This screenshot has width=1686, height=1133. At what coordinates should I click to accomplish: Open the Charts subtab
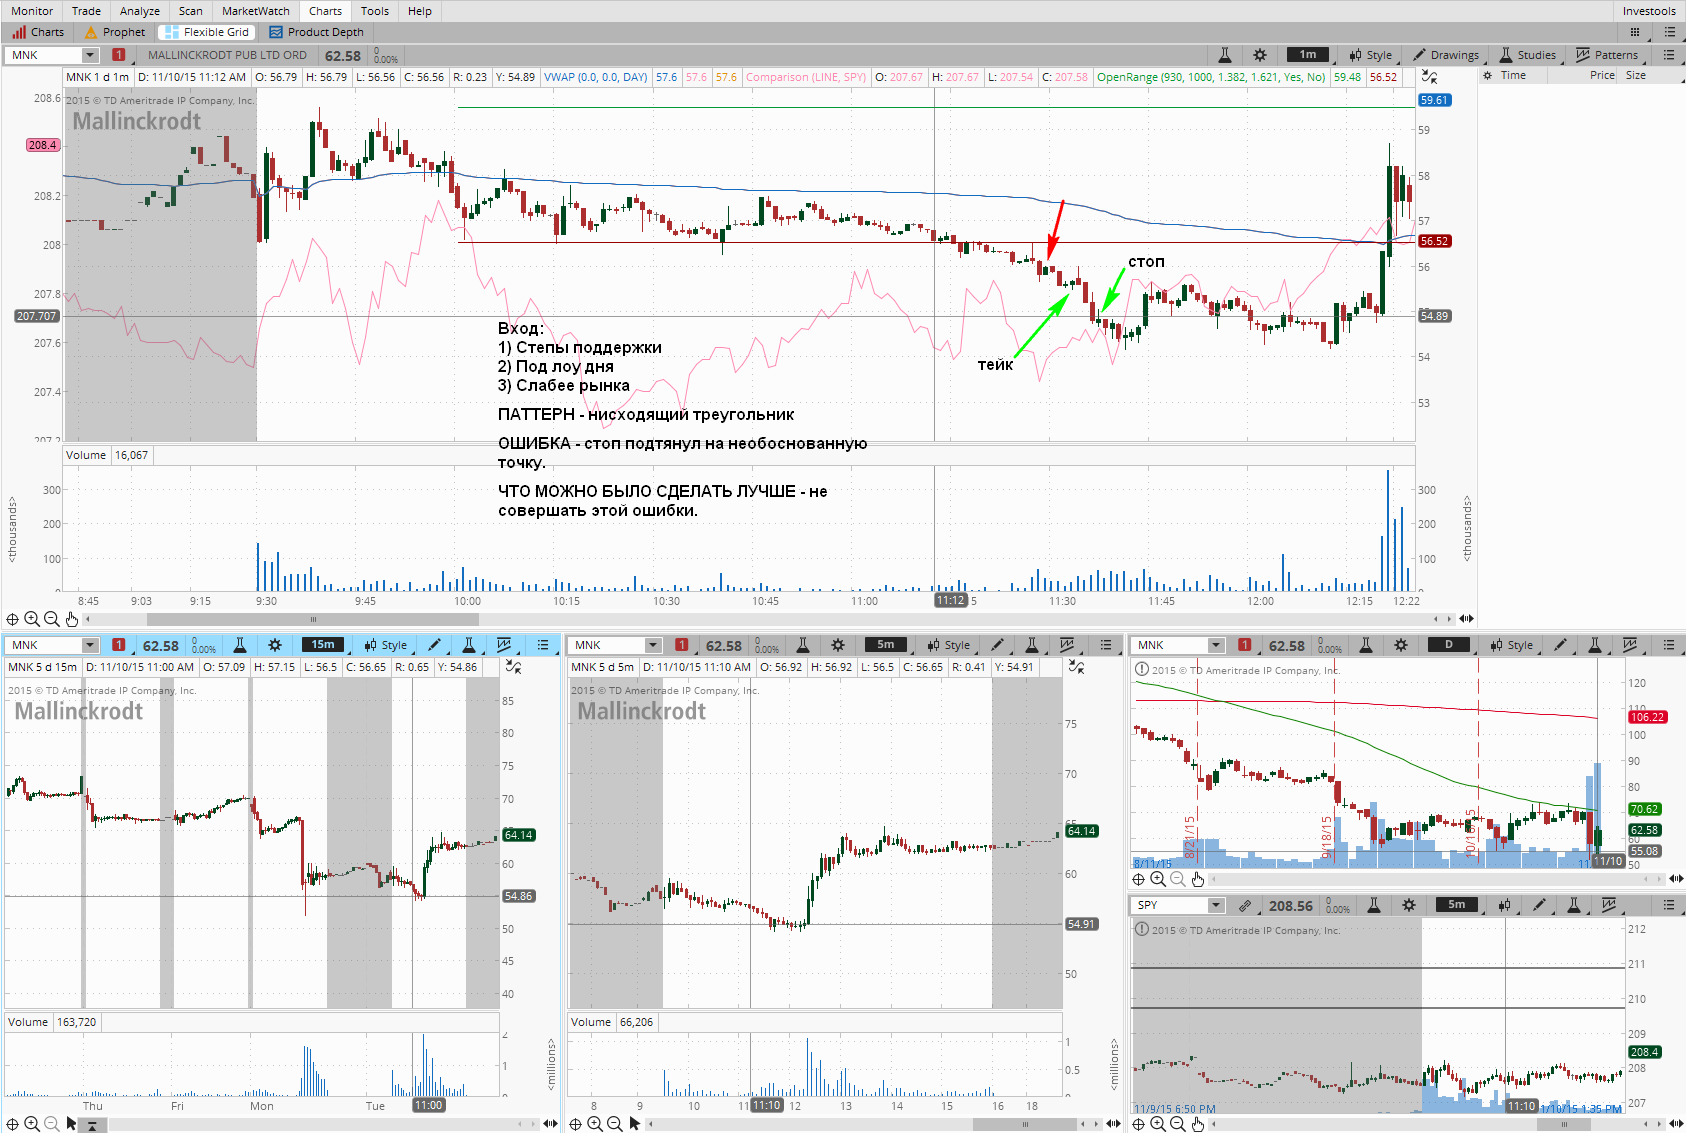pyautogui.click(x=38, y=32)
